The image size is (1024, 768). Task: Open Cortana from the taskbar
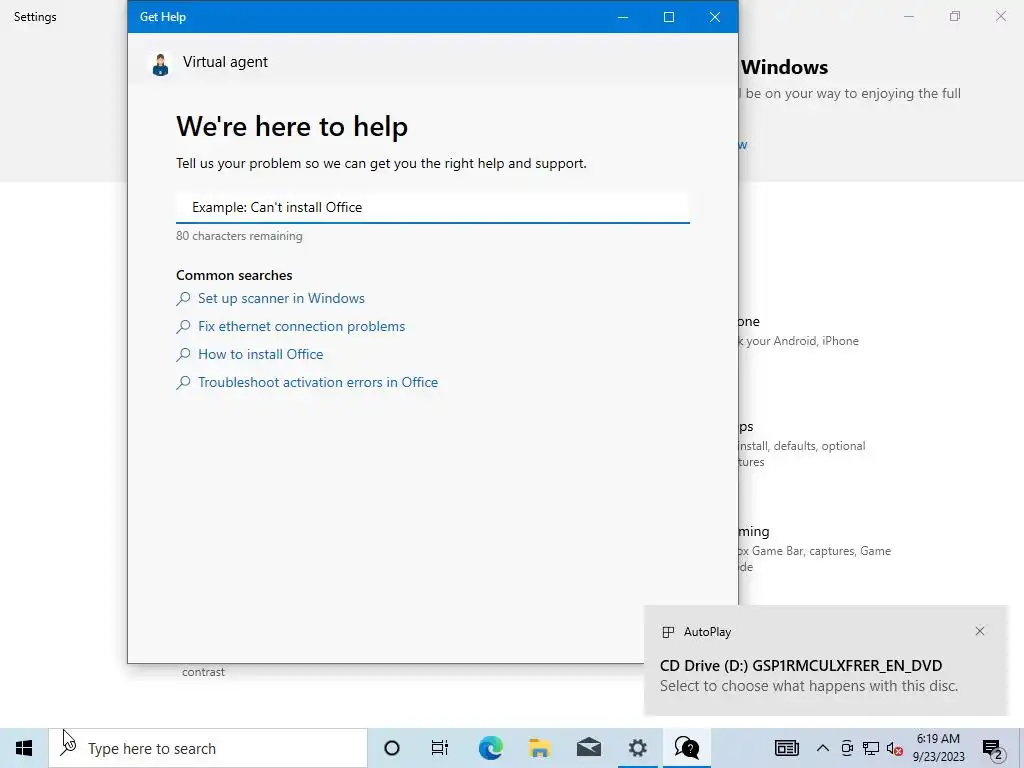(x=392, y=748)
